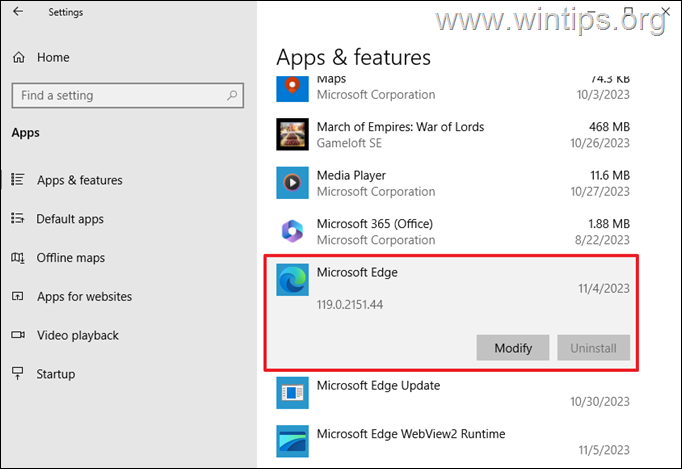This screenshot has height=469, width=682.
Task: Click the 10/27/2023 install date
Action: coord(600,191)
